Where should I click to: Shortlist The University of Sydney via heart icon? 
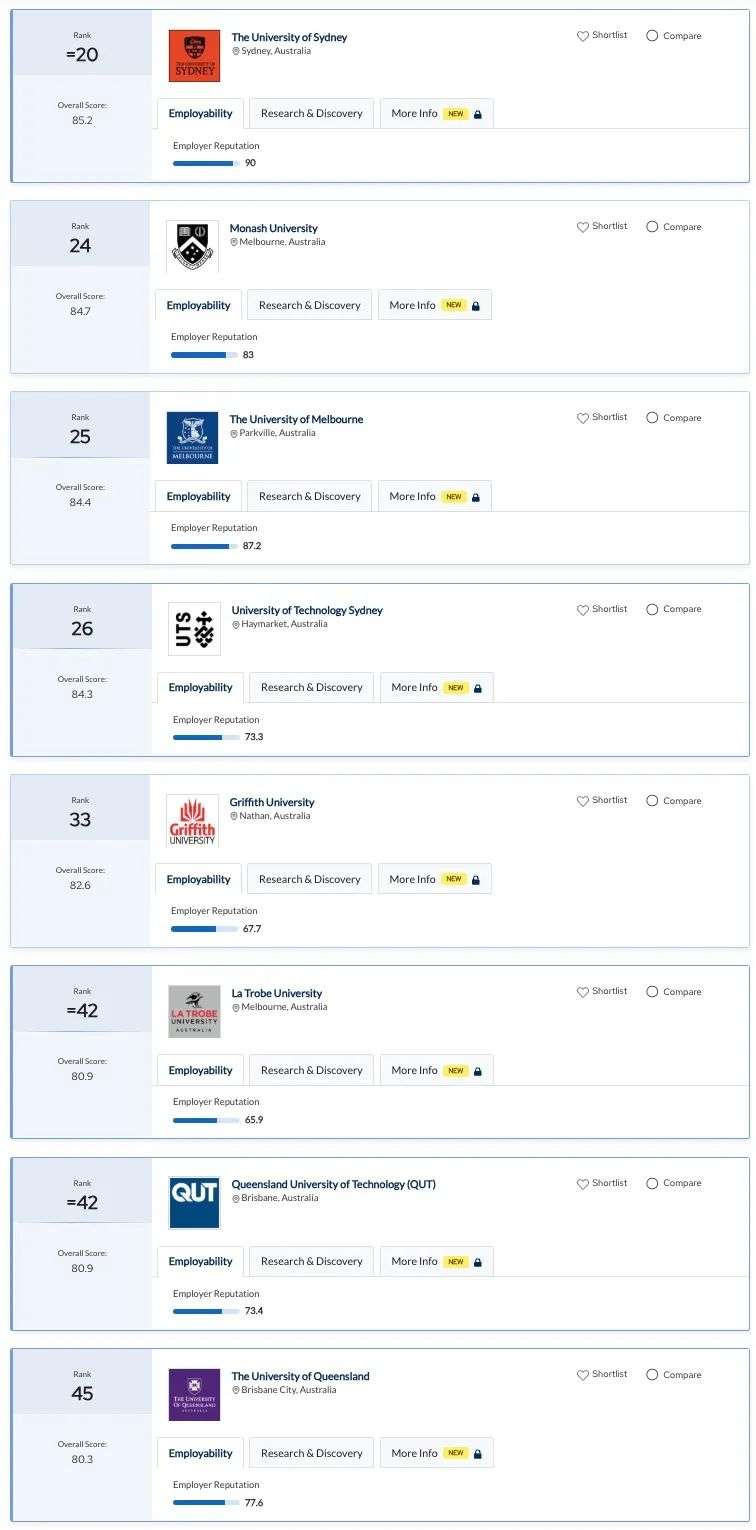point(582,36)
